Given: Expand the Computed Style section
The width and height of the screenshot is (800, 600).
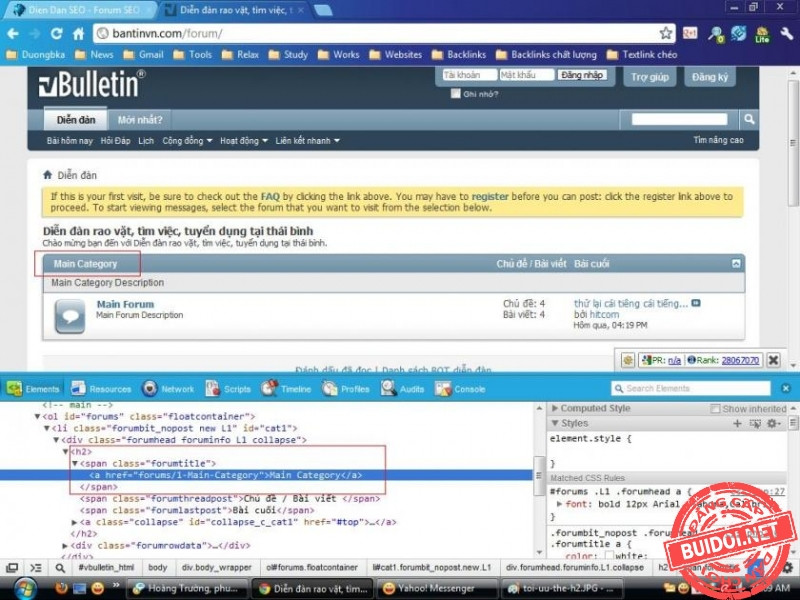Looking at the screenshot, I should [x=555, y=408].
